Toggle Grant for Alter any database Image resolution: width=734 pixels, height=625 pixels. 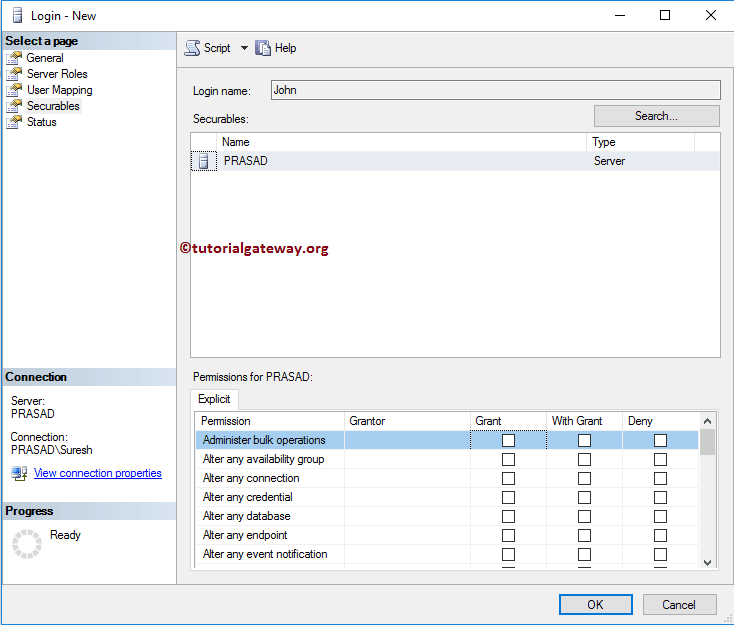pyautogui.click(x=508, y=516)
